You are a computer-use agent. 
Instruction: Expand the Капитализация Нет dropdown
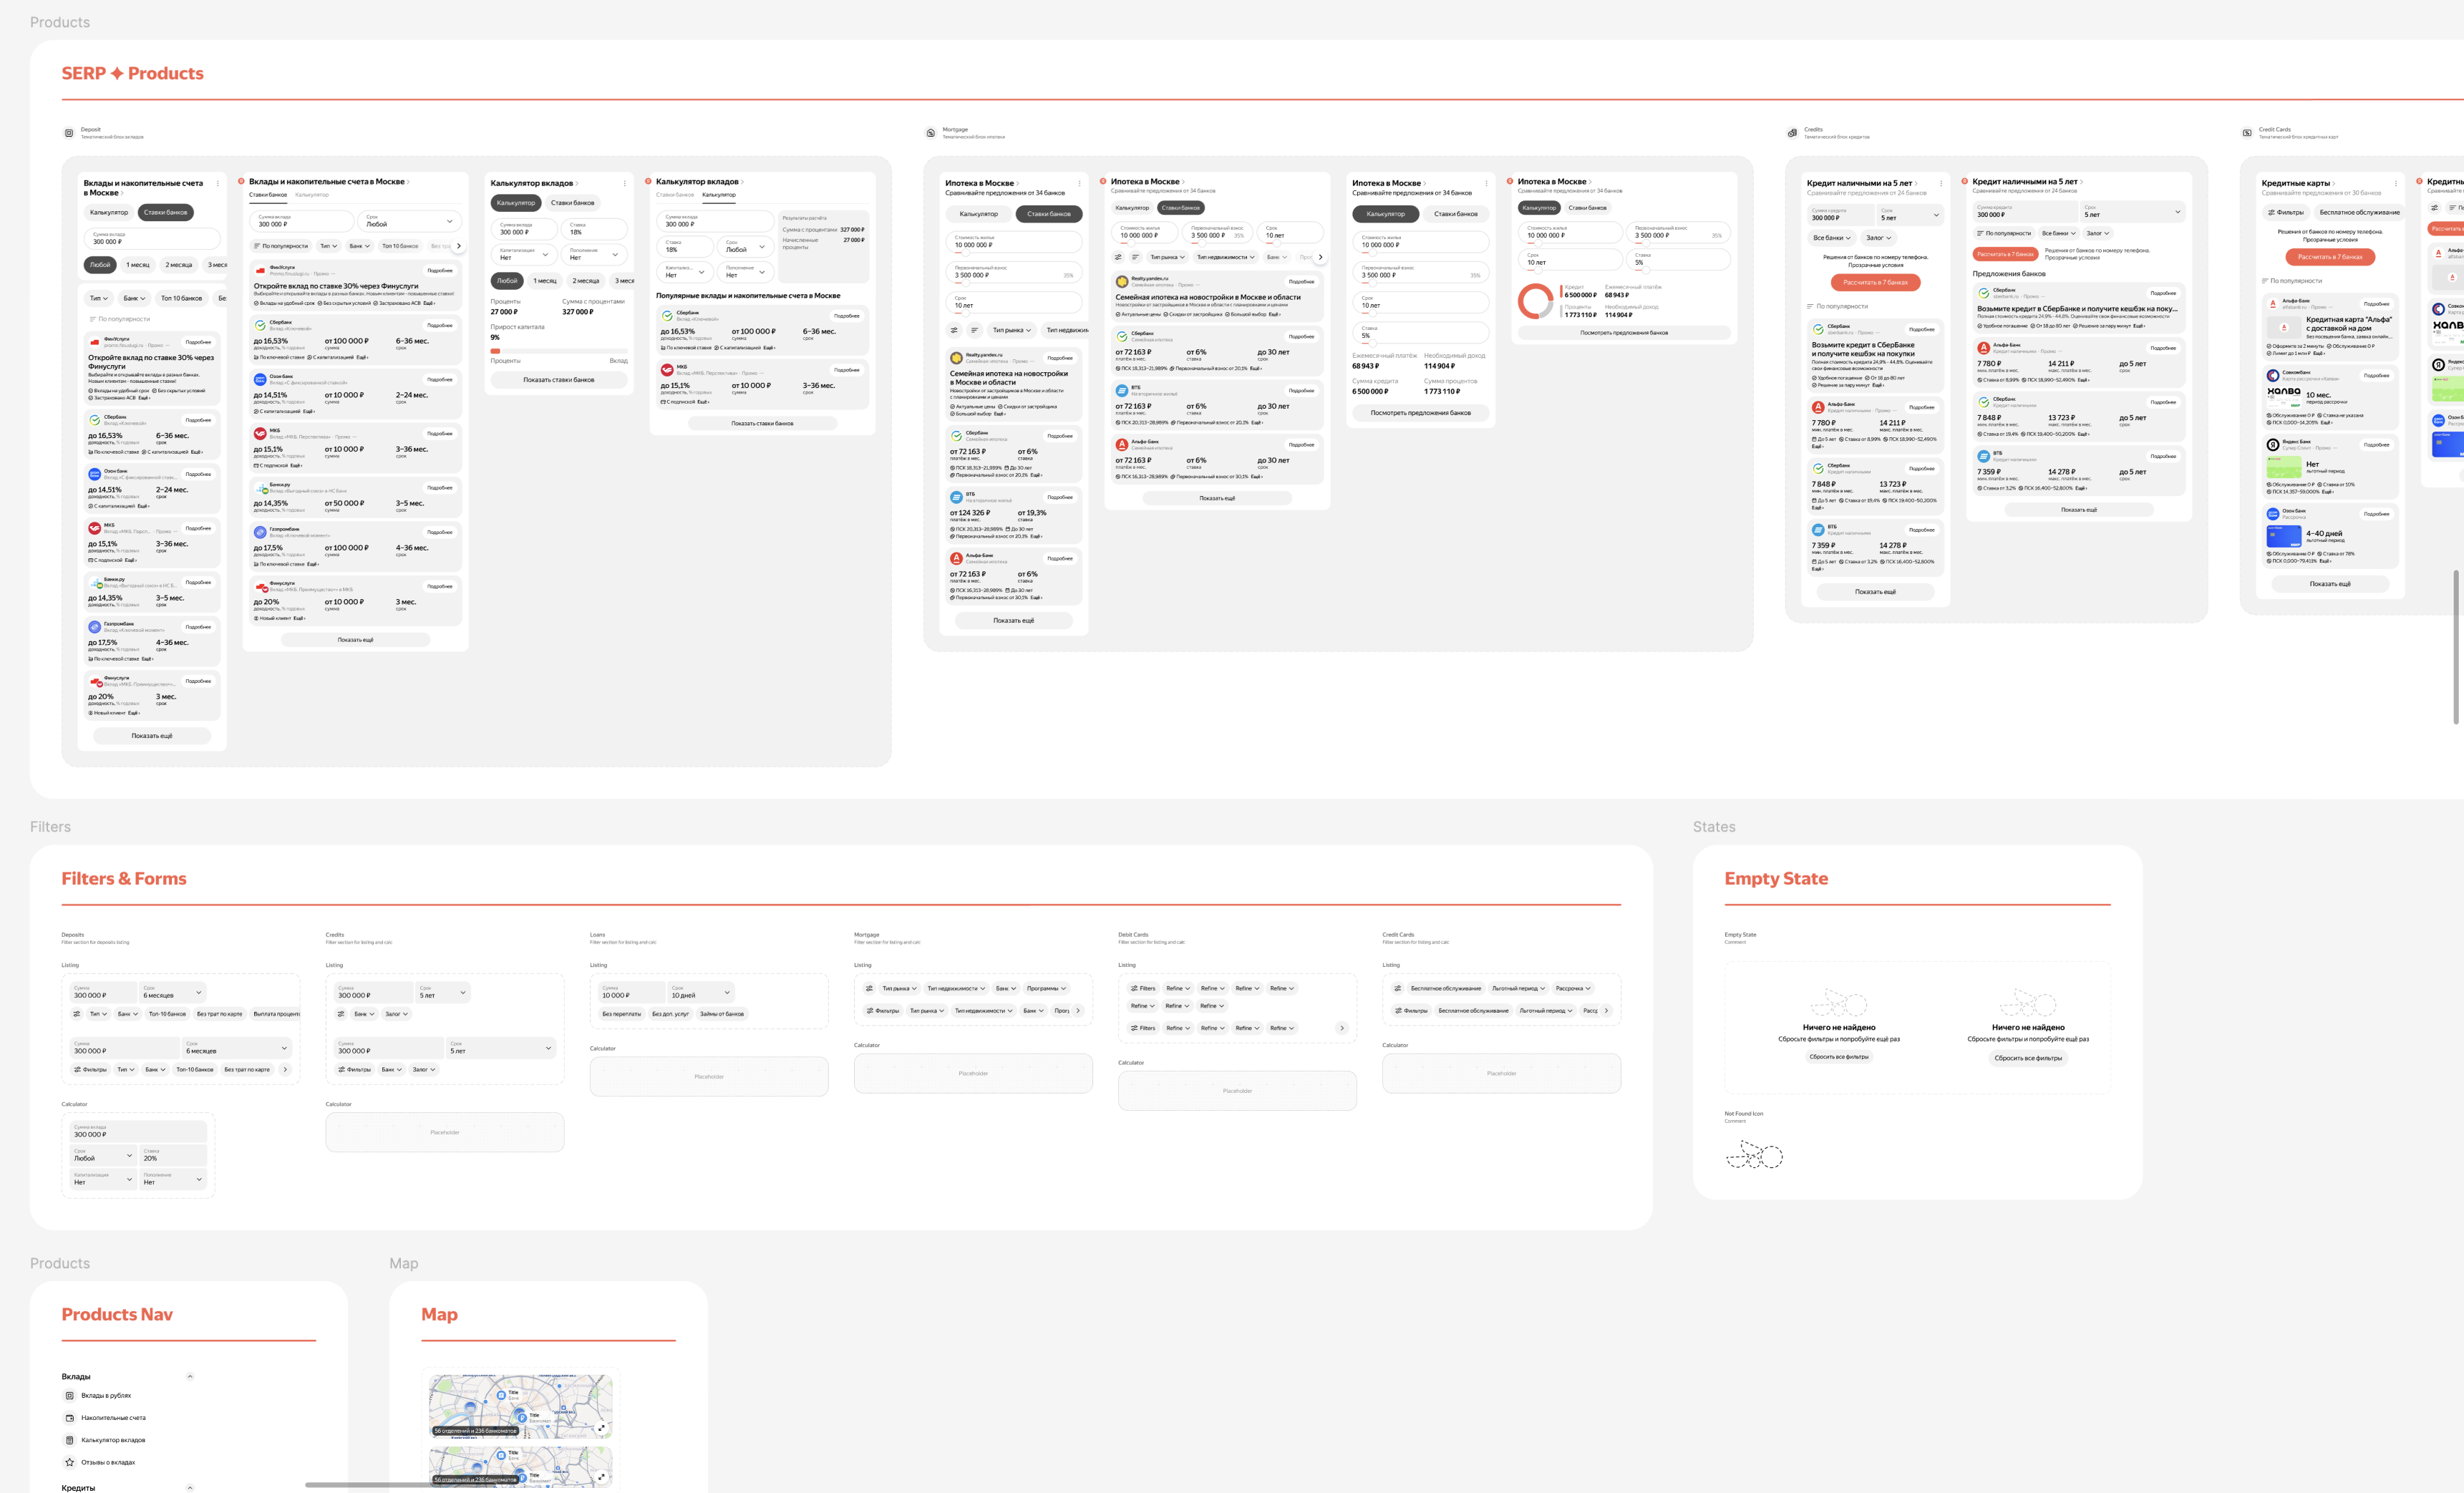(x=525, y=255)
